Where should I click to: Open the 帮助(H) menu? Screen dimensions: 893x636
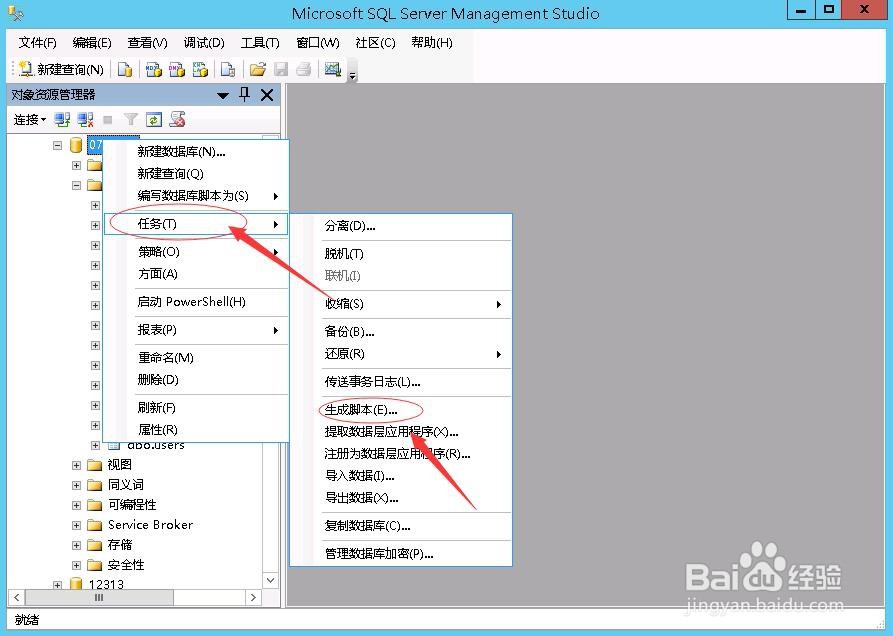point(432,43)
